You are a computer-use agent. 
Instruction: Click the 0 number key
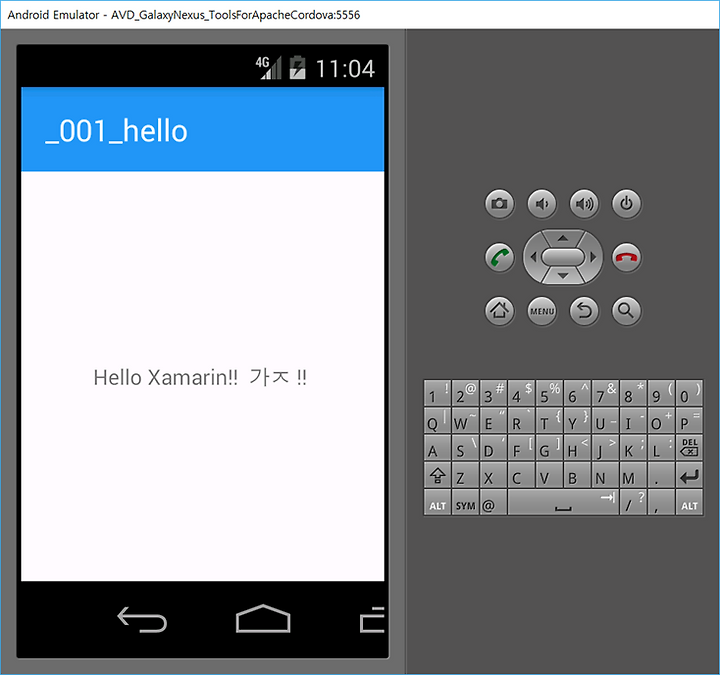tap(689, 393)
